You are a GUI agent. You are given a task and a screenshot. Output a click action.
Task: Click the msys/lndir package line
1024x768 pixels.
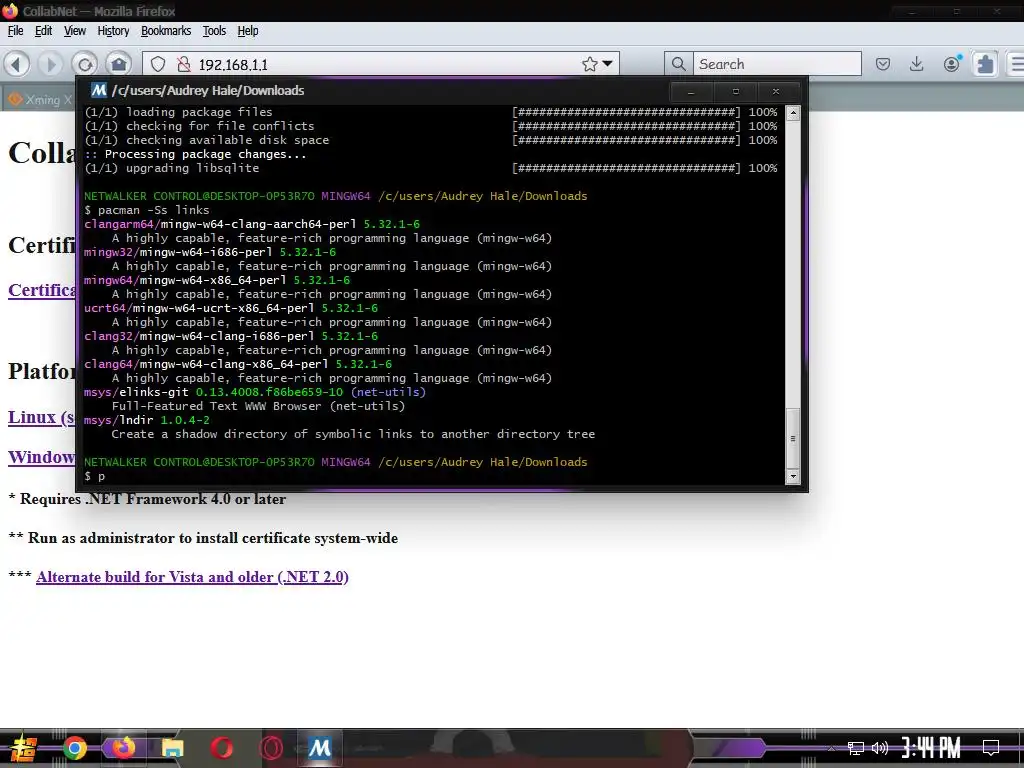(x=147, y=420)
